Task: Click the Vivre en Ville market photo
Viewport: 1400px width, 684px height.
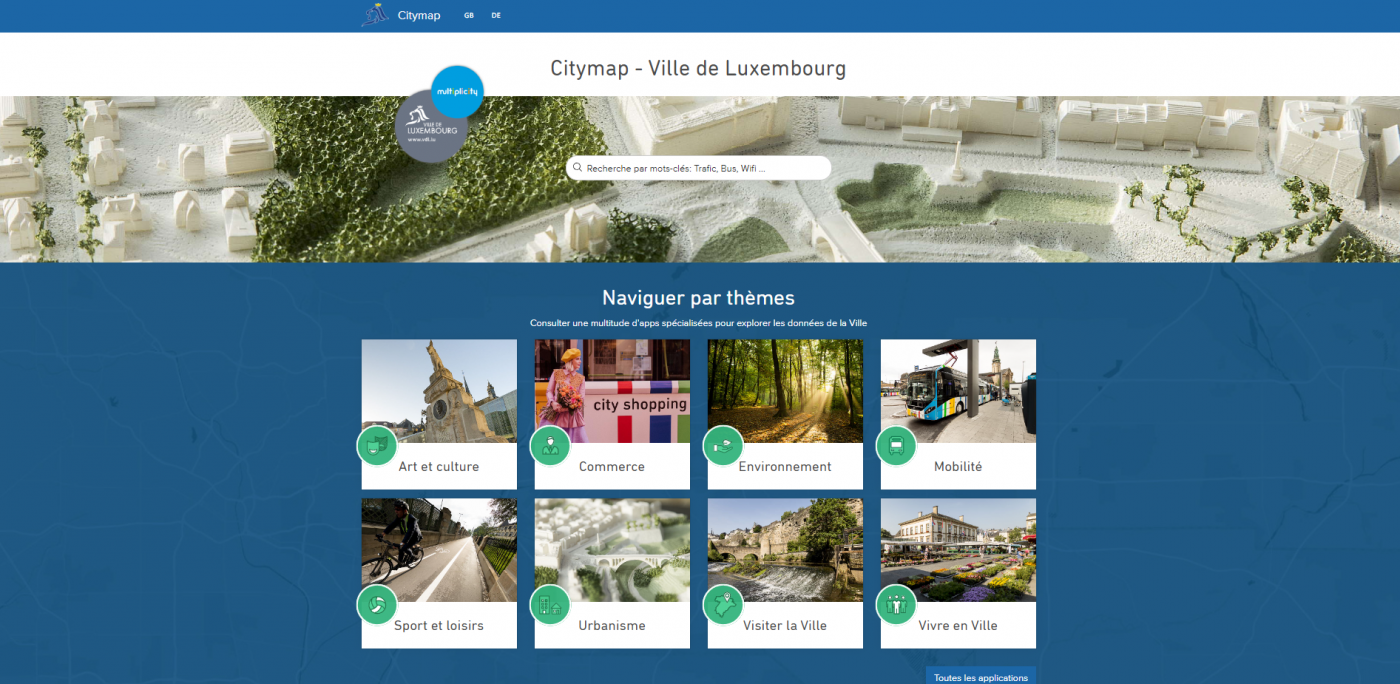Action: tap(957, 549)
